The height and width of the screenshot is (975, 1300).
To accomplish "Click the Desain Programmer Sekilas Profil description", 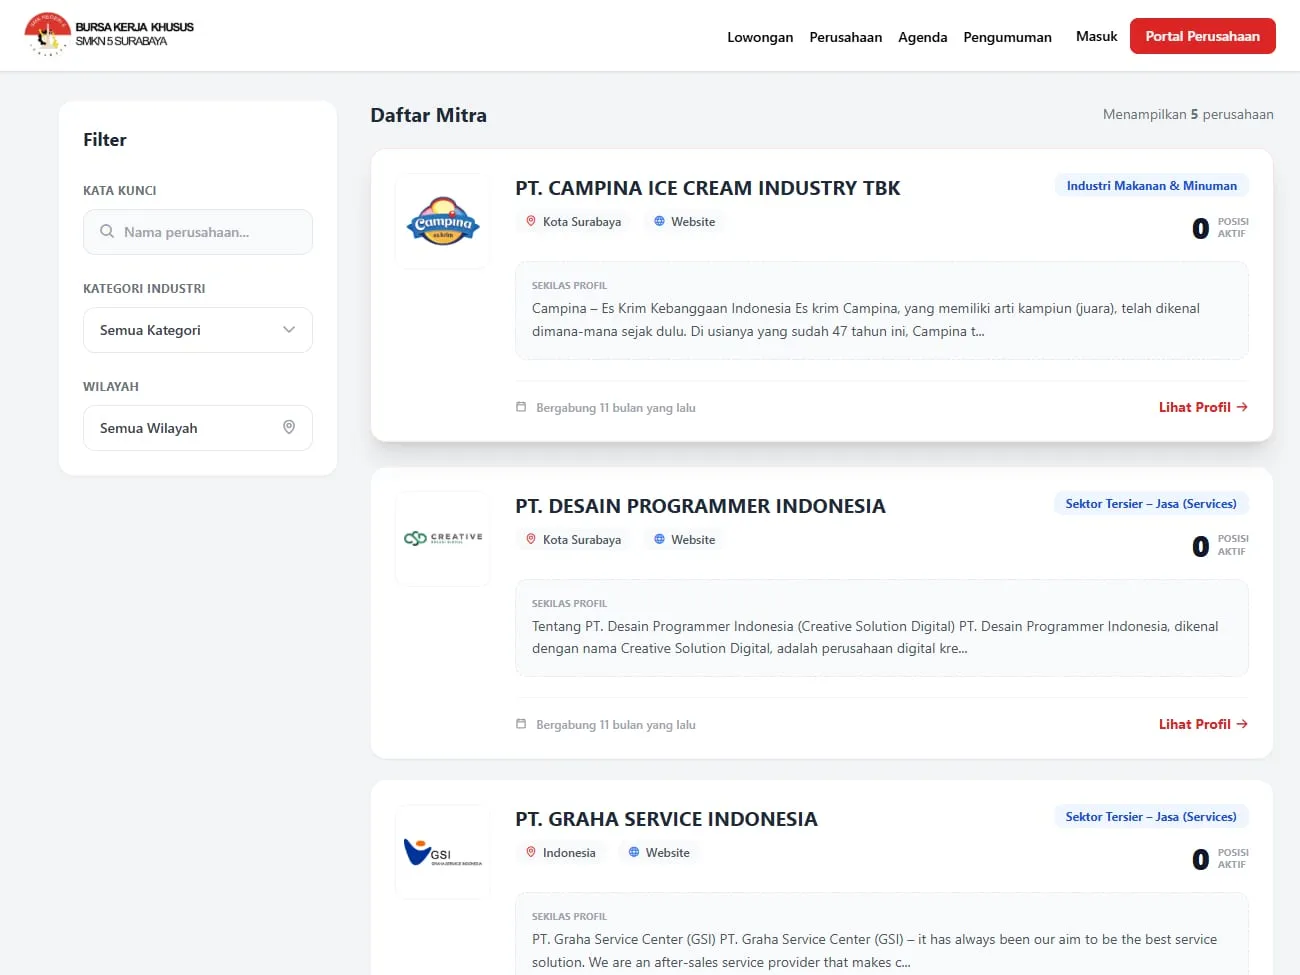I will coord(875,637).
